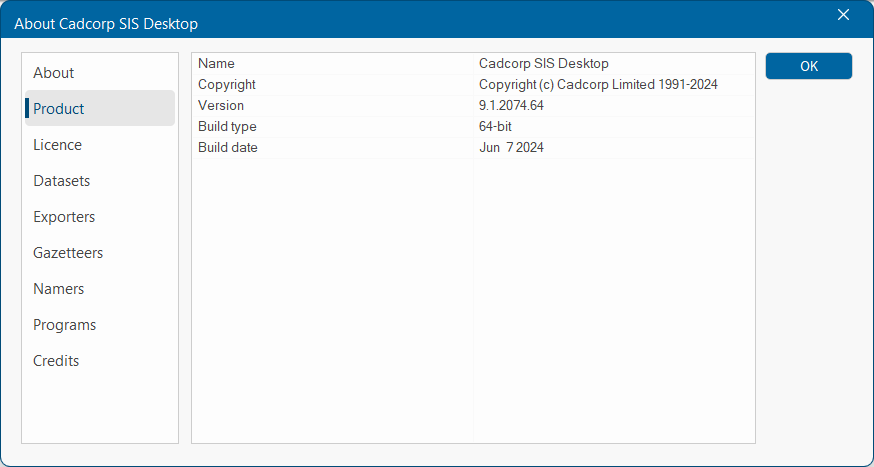Click the Jun 7 2024 date value
This screenshot has height=467, width=874.
(511, 148)
